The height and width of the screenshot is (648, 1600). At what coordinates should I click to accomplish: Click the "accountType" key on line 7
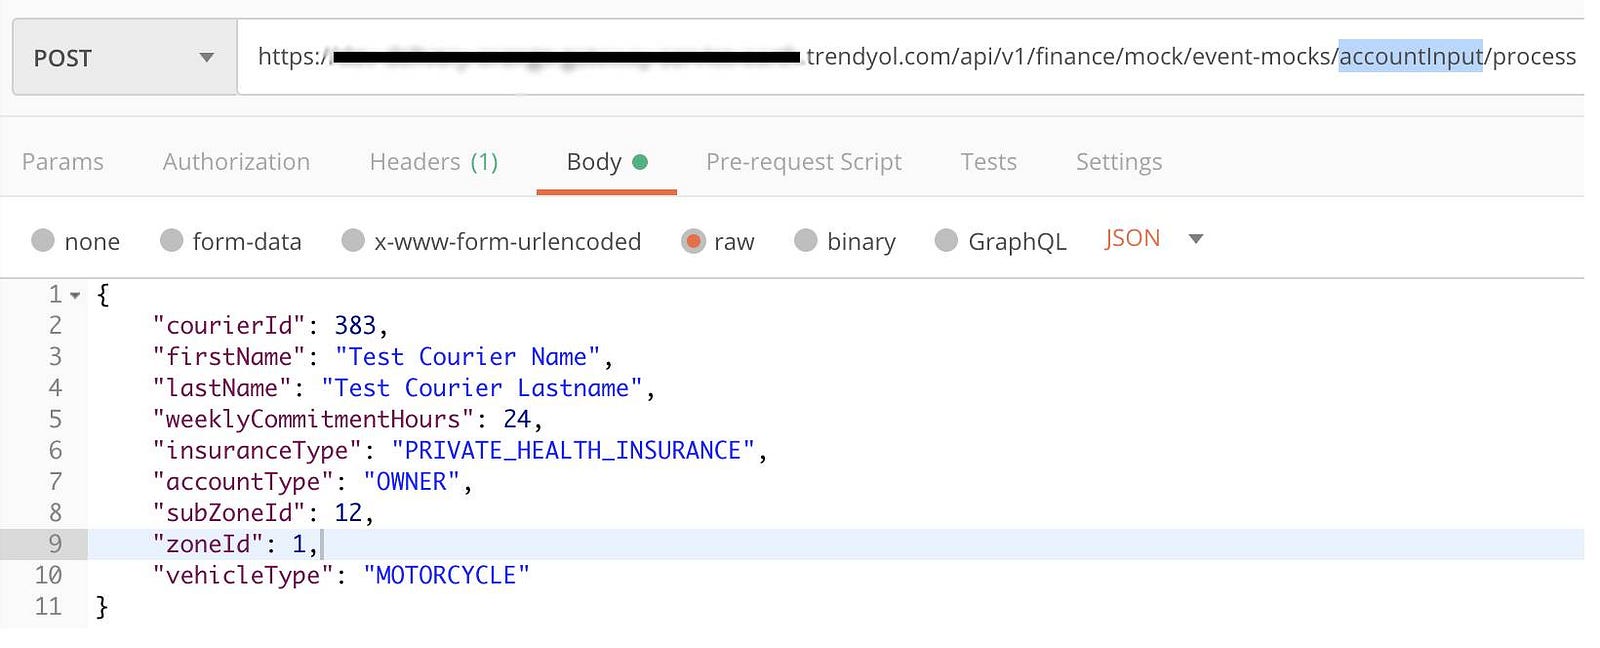click(243, 482)
